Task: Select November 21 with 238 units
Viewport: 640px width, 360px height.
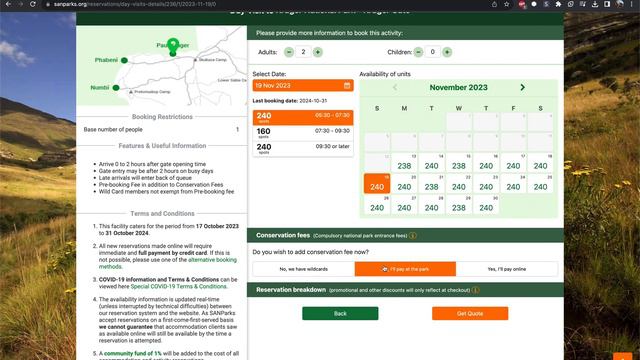Action: 431,183
